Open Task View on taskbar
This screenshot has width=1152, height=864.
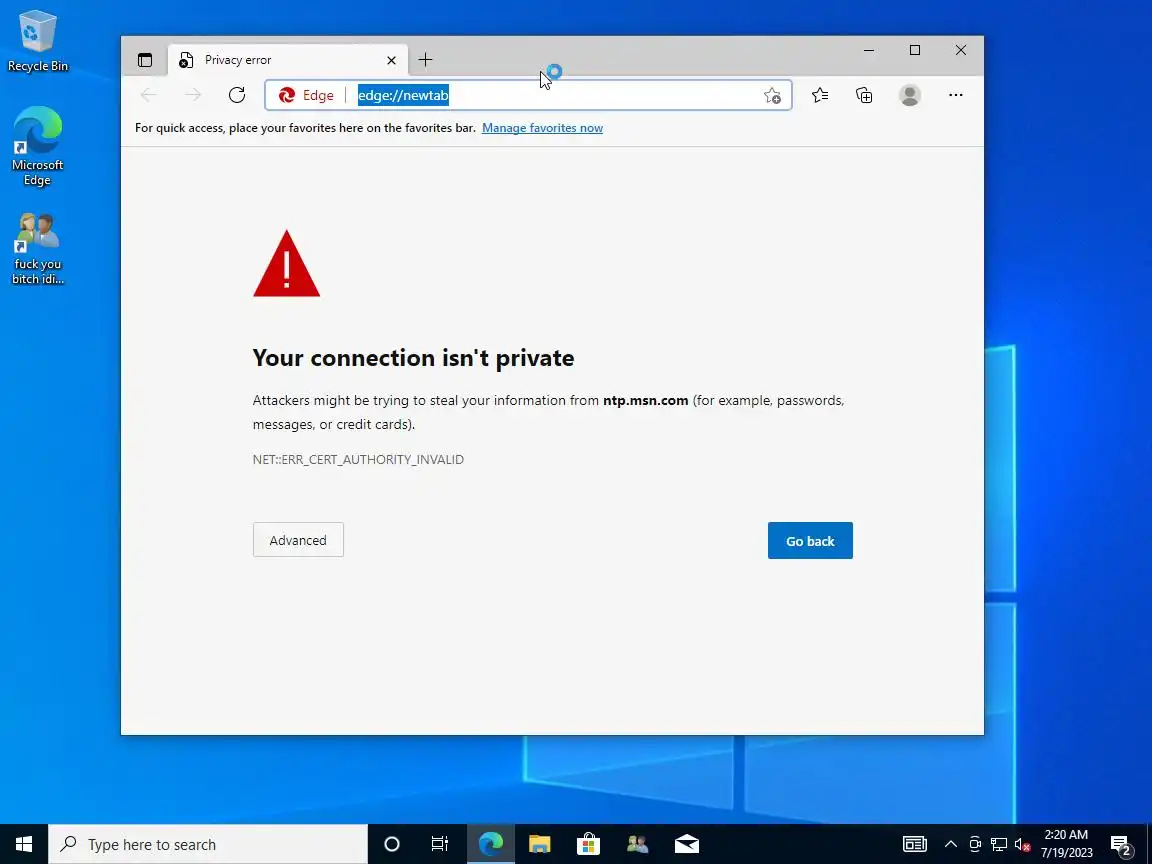440,844
